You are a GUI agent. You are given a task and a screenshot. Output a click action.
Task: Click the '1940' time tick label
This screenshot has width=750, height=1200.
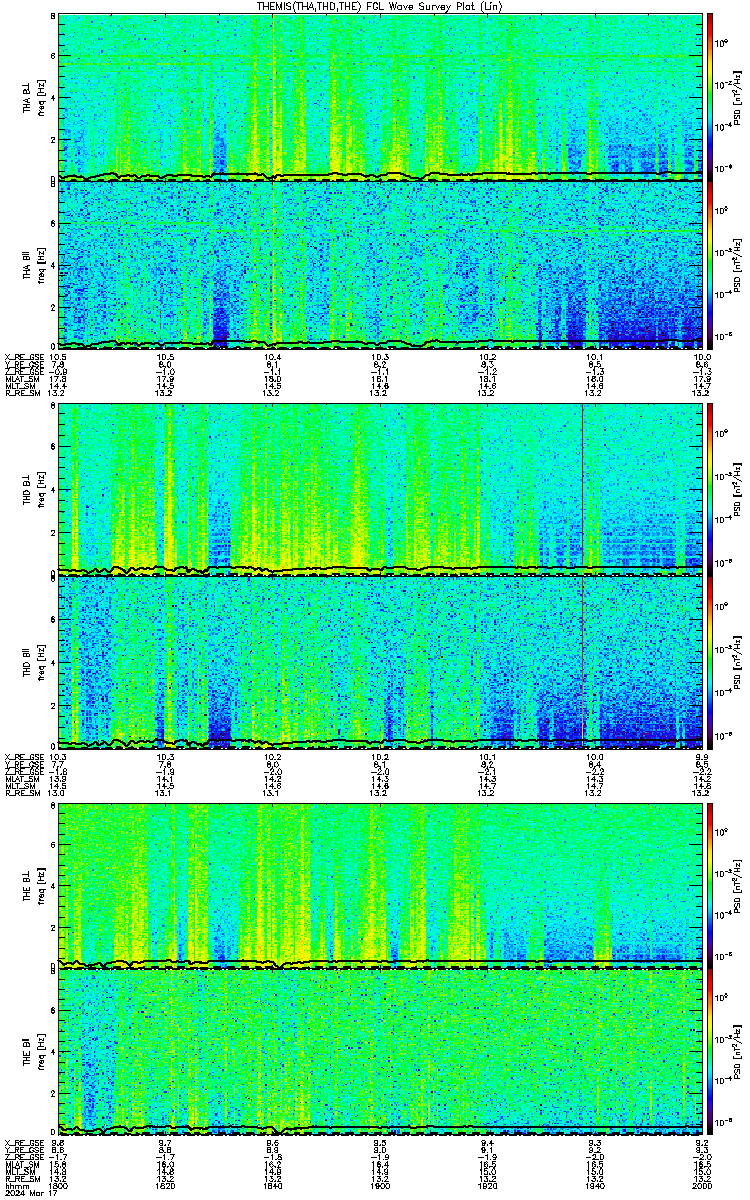click(595, 1186)
